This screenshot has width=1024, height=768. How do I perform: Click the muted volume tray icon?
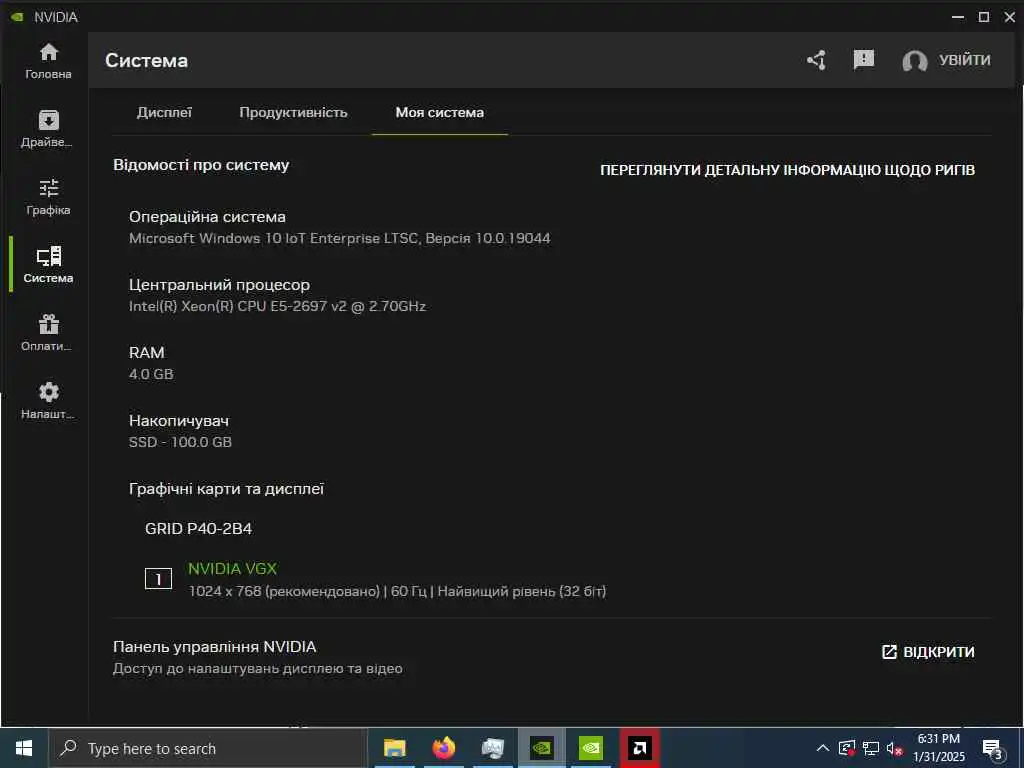[894, 749]
